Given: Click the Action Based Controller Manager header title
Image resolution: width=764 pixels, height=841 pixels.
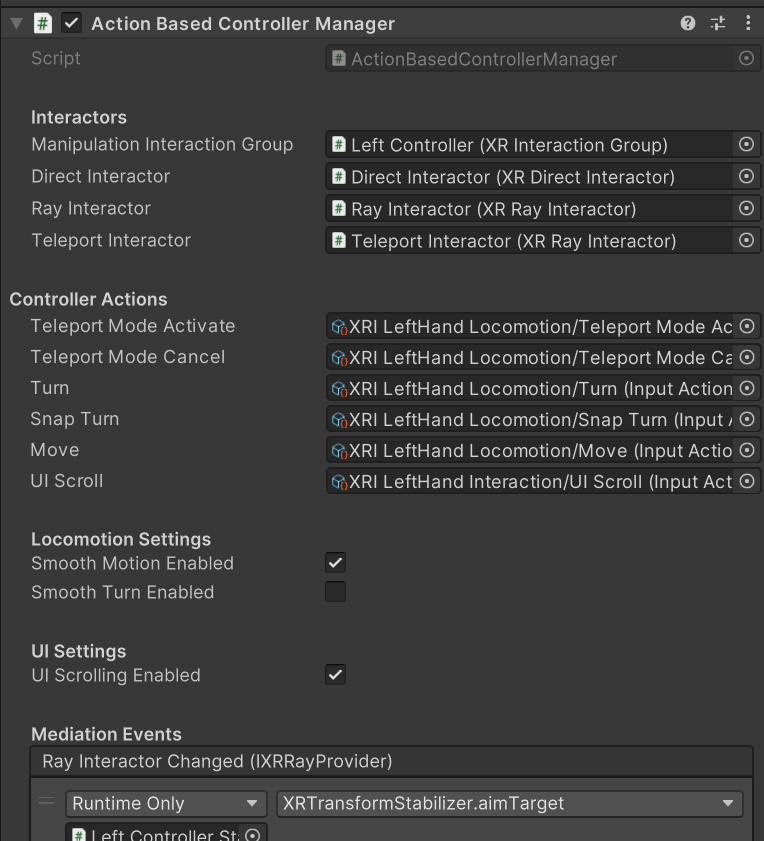Looking at the screenshot, I should click(x=243, y=23).
